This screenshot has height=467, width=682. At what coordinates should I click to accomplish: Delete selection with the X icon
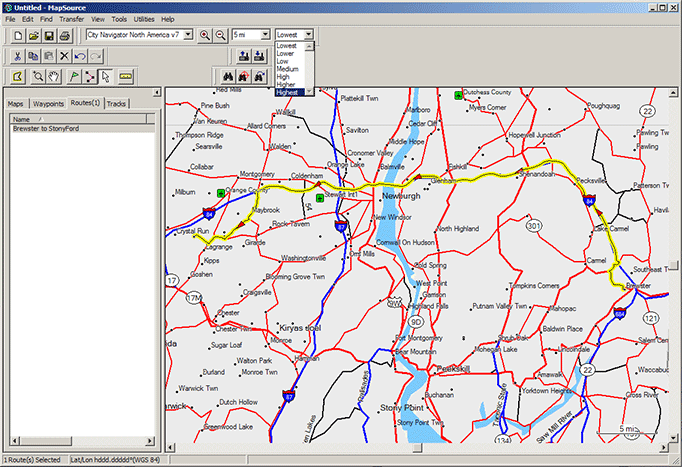(64, 56)
